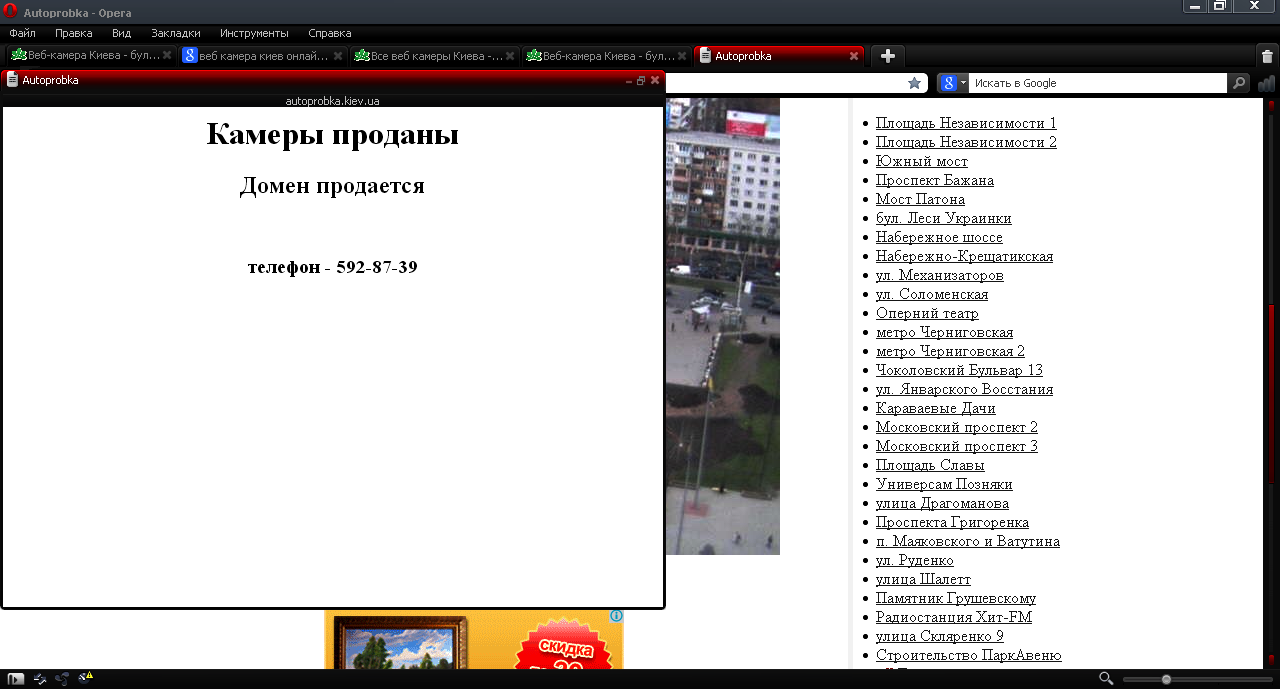The image size is (1280, 689).
Task: Click the Google search engine icon
Action: [949, 83]
